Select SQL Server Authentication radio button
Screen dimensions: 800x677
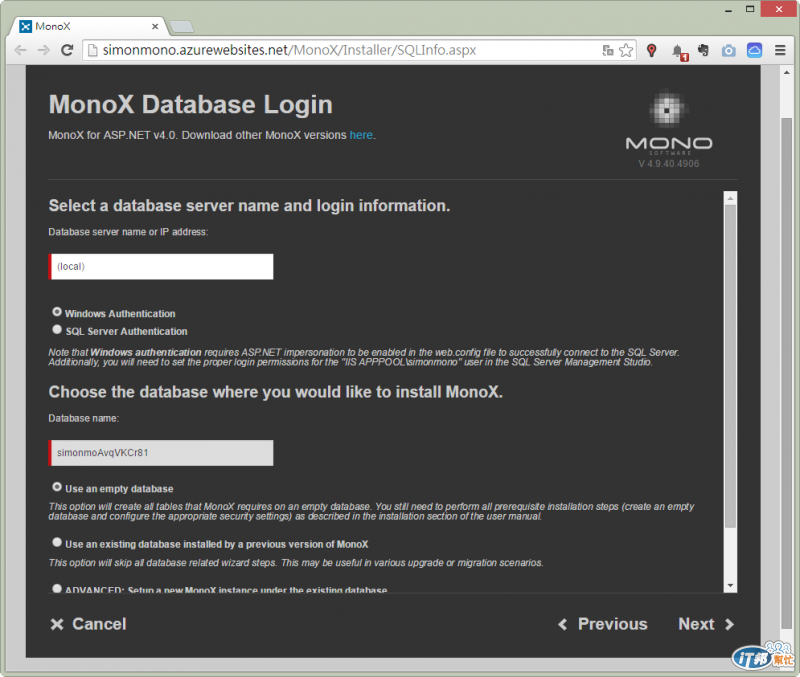(x=57, y=330)
